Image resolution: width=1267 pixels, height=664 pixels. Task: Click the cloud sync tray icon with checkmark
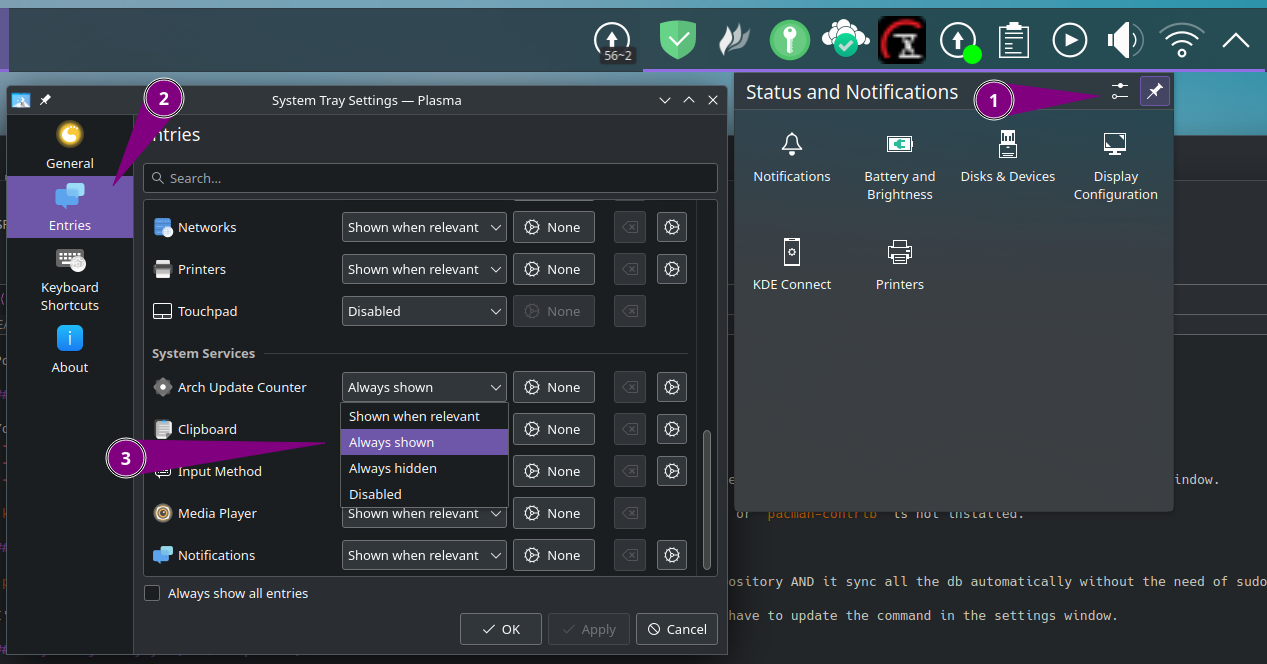coord(844,40)
